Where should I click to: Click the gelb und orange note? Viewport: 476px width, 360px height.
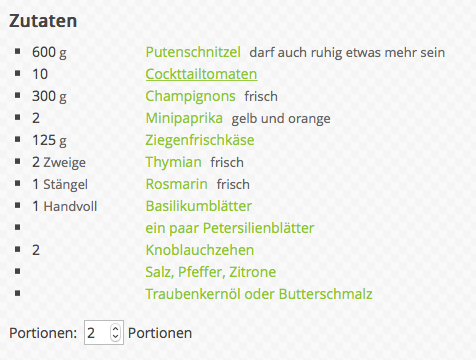[x=281, y=119]
